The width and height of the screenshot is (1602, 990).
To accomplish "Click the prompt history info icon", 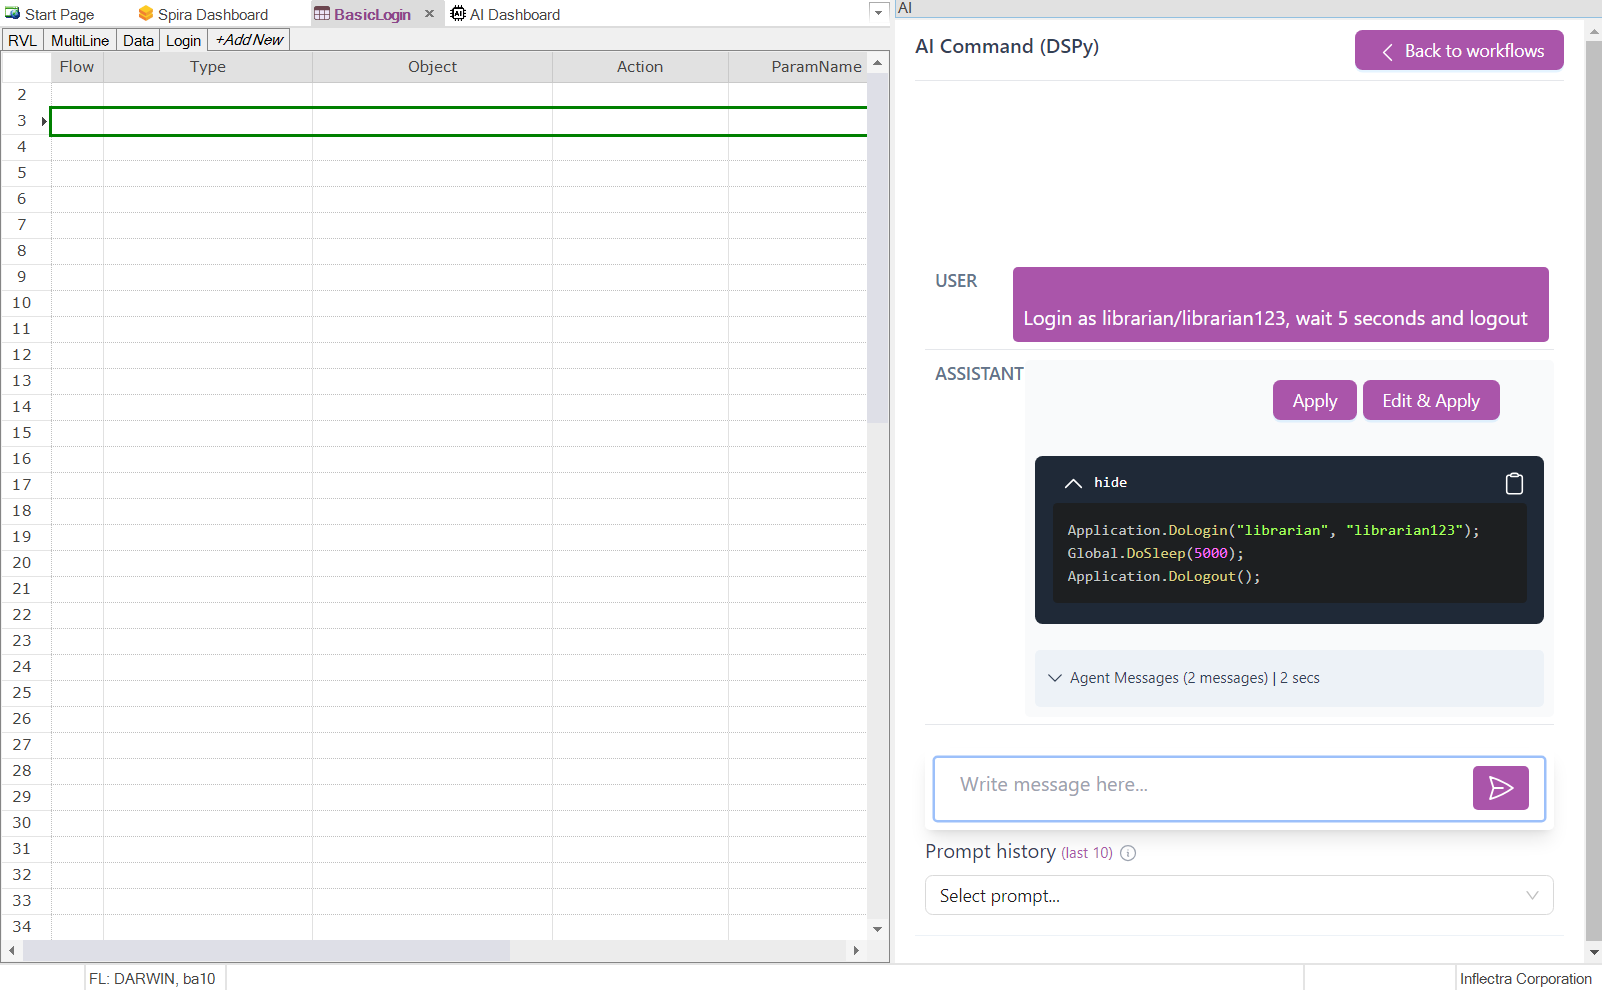I will coord(1128,853).
